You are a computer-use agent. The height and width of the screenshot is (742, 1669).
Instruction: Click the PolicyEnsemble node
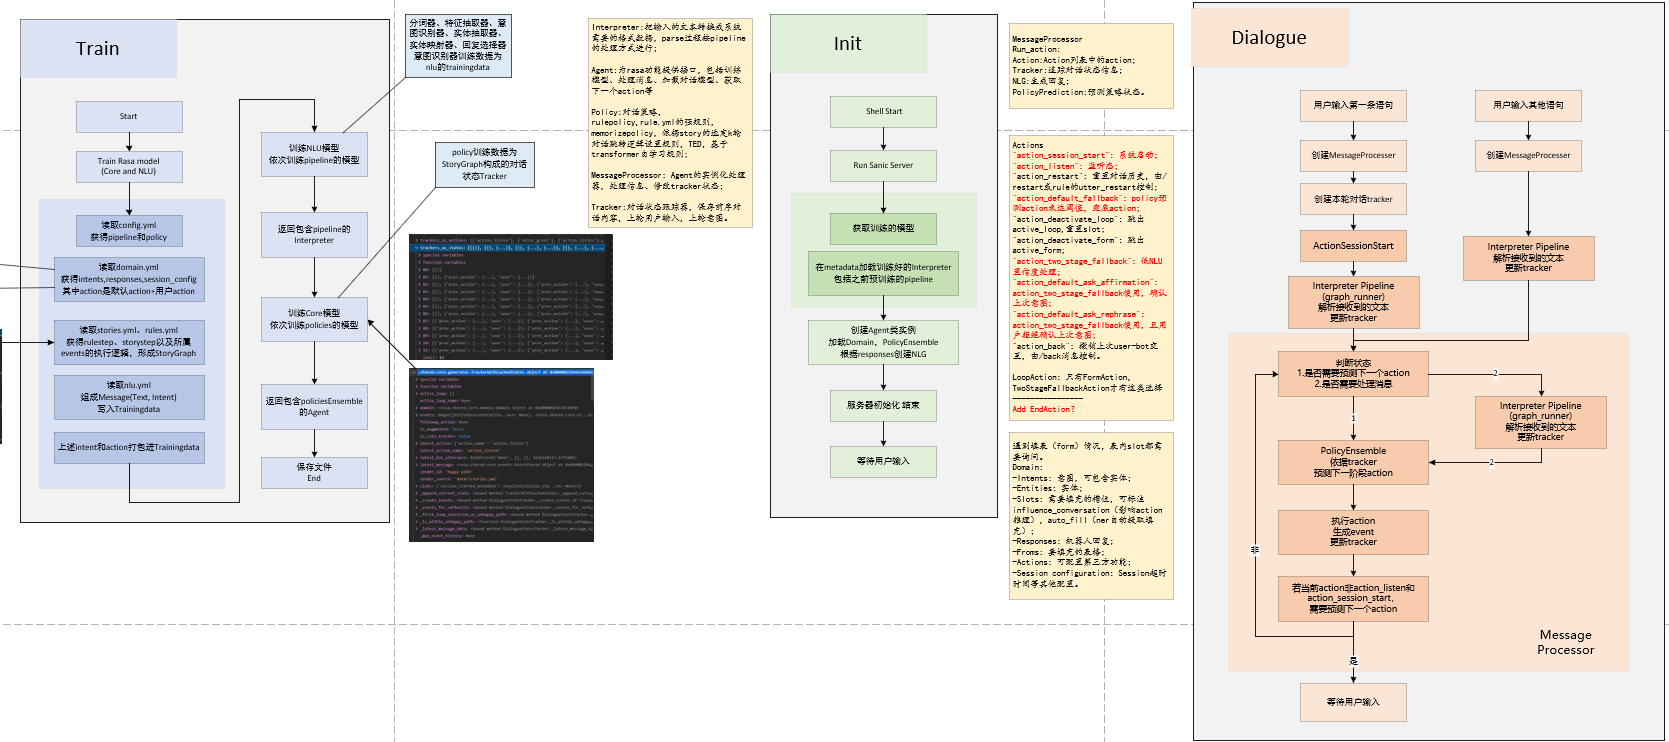pyautogui.click(x=1353, y=462)
